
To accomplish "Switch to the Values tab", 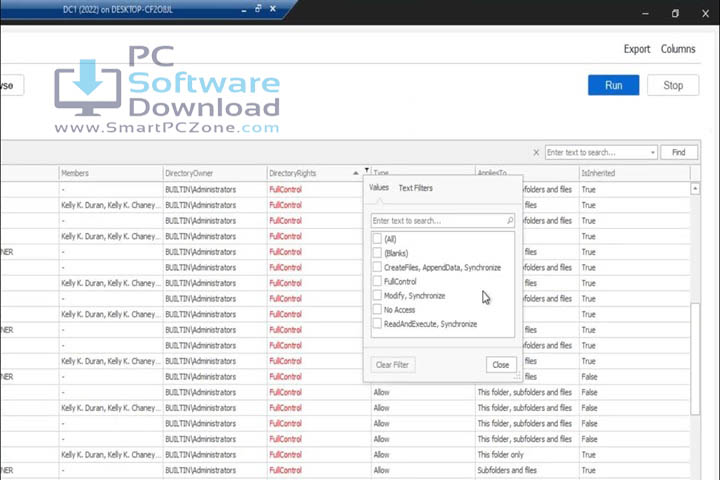I will point(379,187).
